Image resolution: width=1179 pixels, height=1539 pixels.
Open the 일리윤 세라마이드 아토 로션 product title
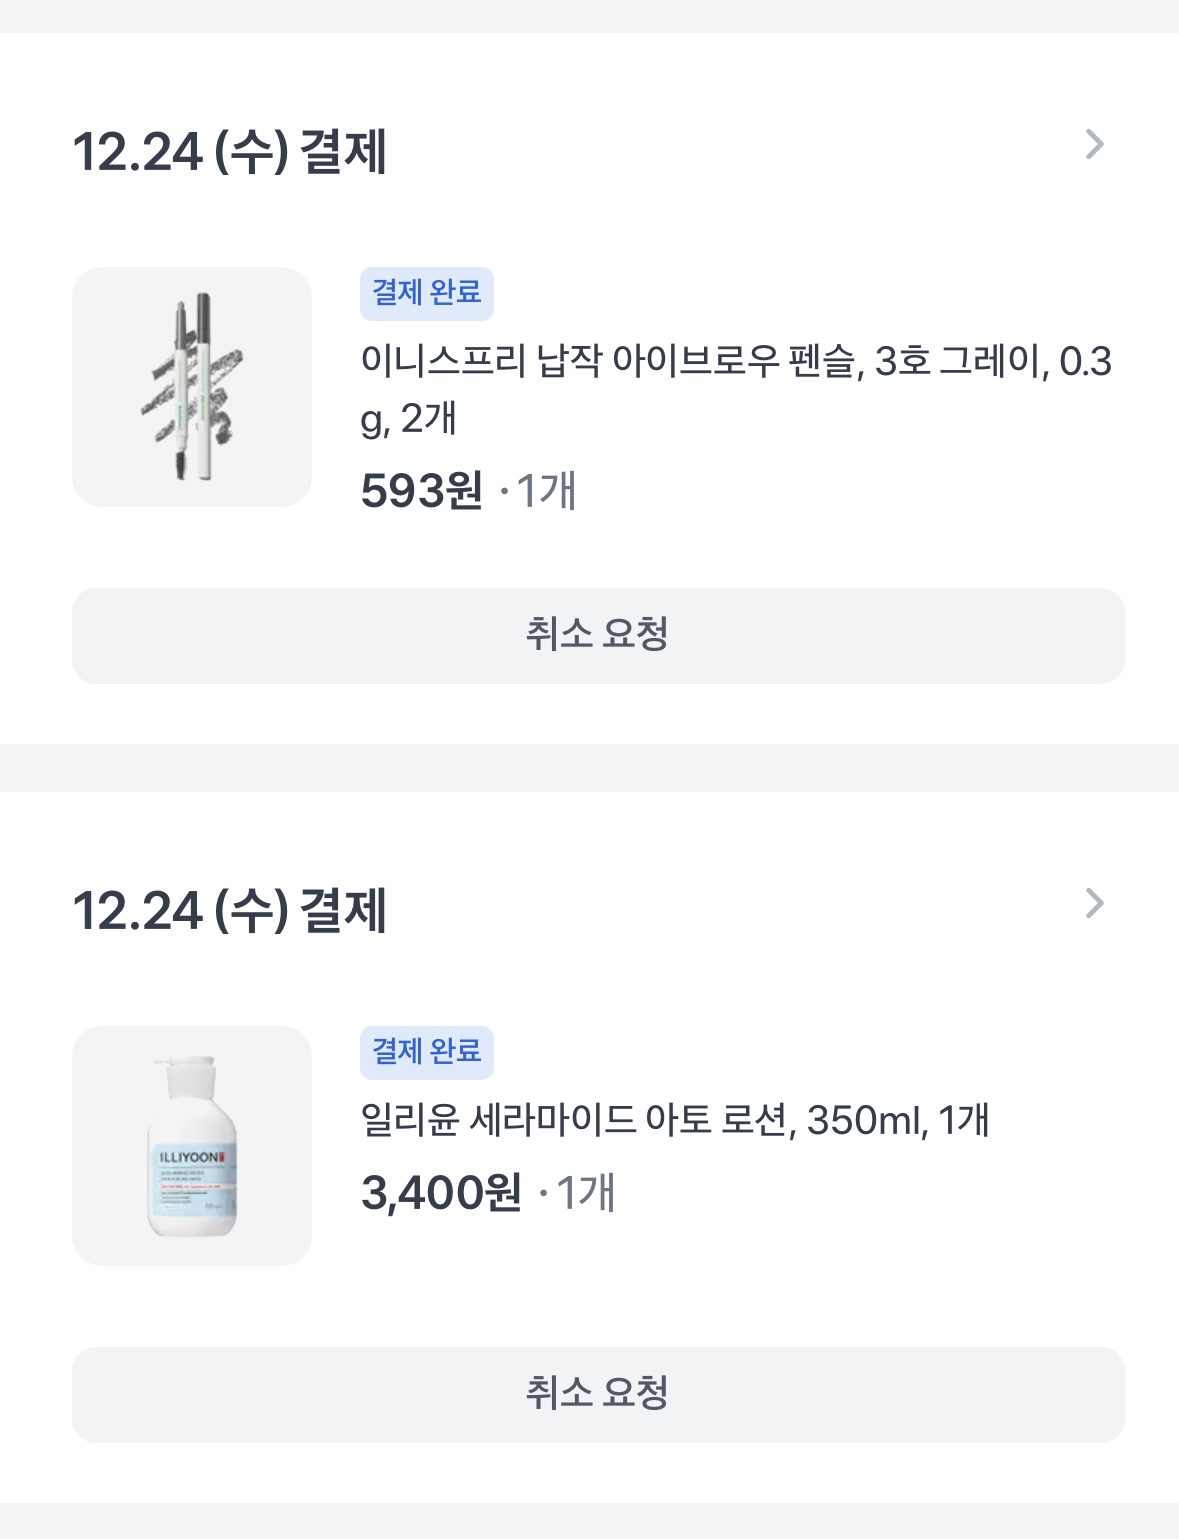point(675,1120)
